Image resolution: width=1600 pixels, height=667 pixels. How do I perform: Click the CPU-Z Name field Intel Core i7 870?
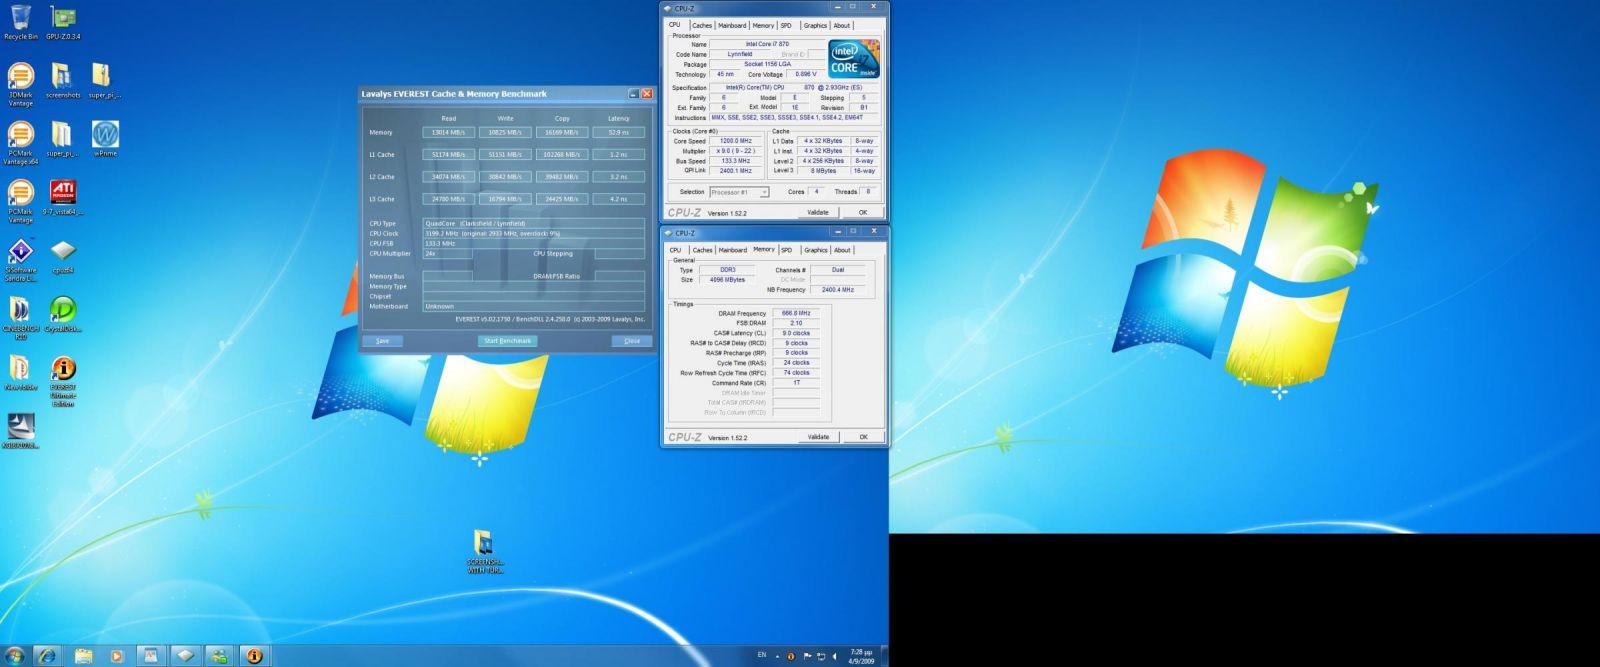(767, 44)
